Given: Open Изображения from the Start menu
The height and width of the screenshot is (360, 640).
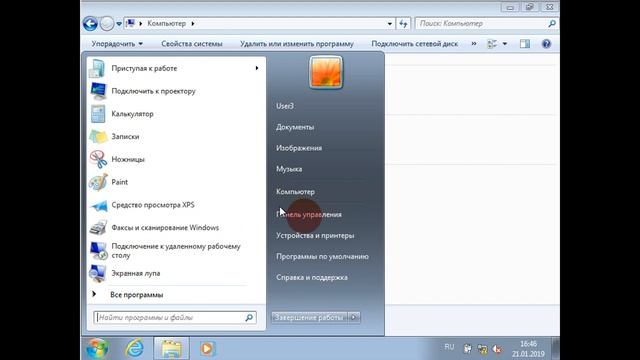Looking at the screenshot, I should [299, 148].
